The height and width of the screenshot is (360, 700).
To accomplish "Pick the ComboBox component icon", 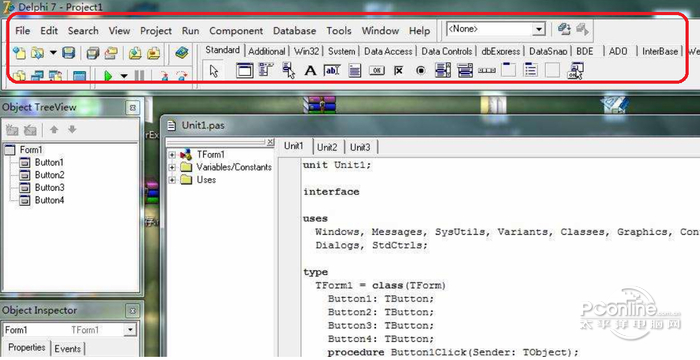I will click(x=465, y=70).
